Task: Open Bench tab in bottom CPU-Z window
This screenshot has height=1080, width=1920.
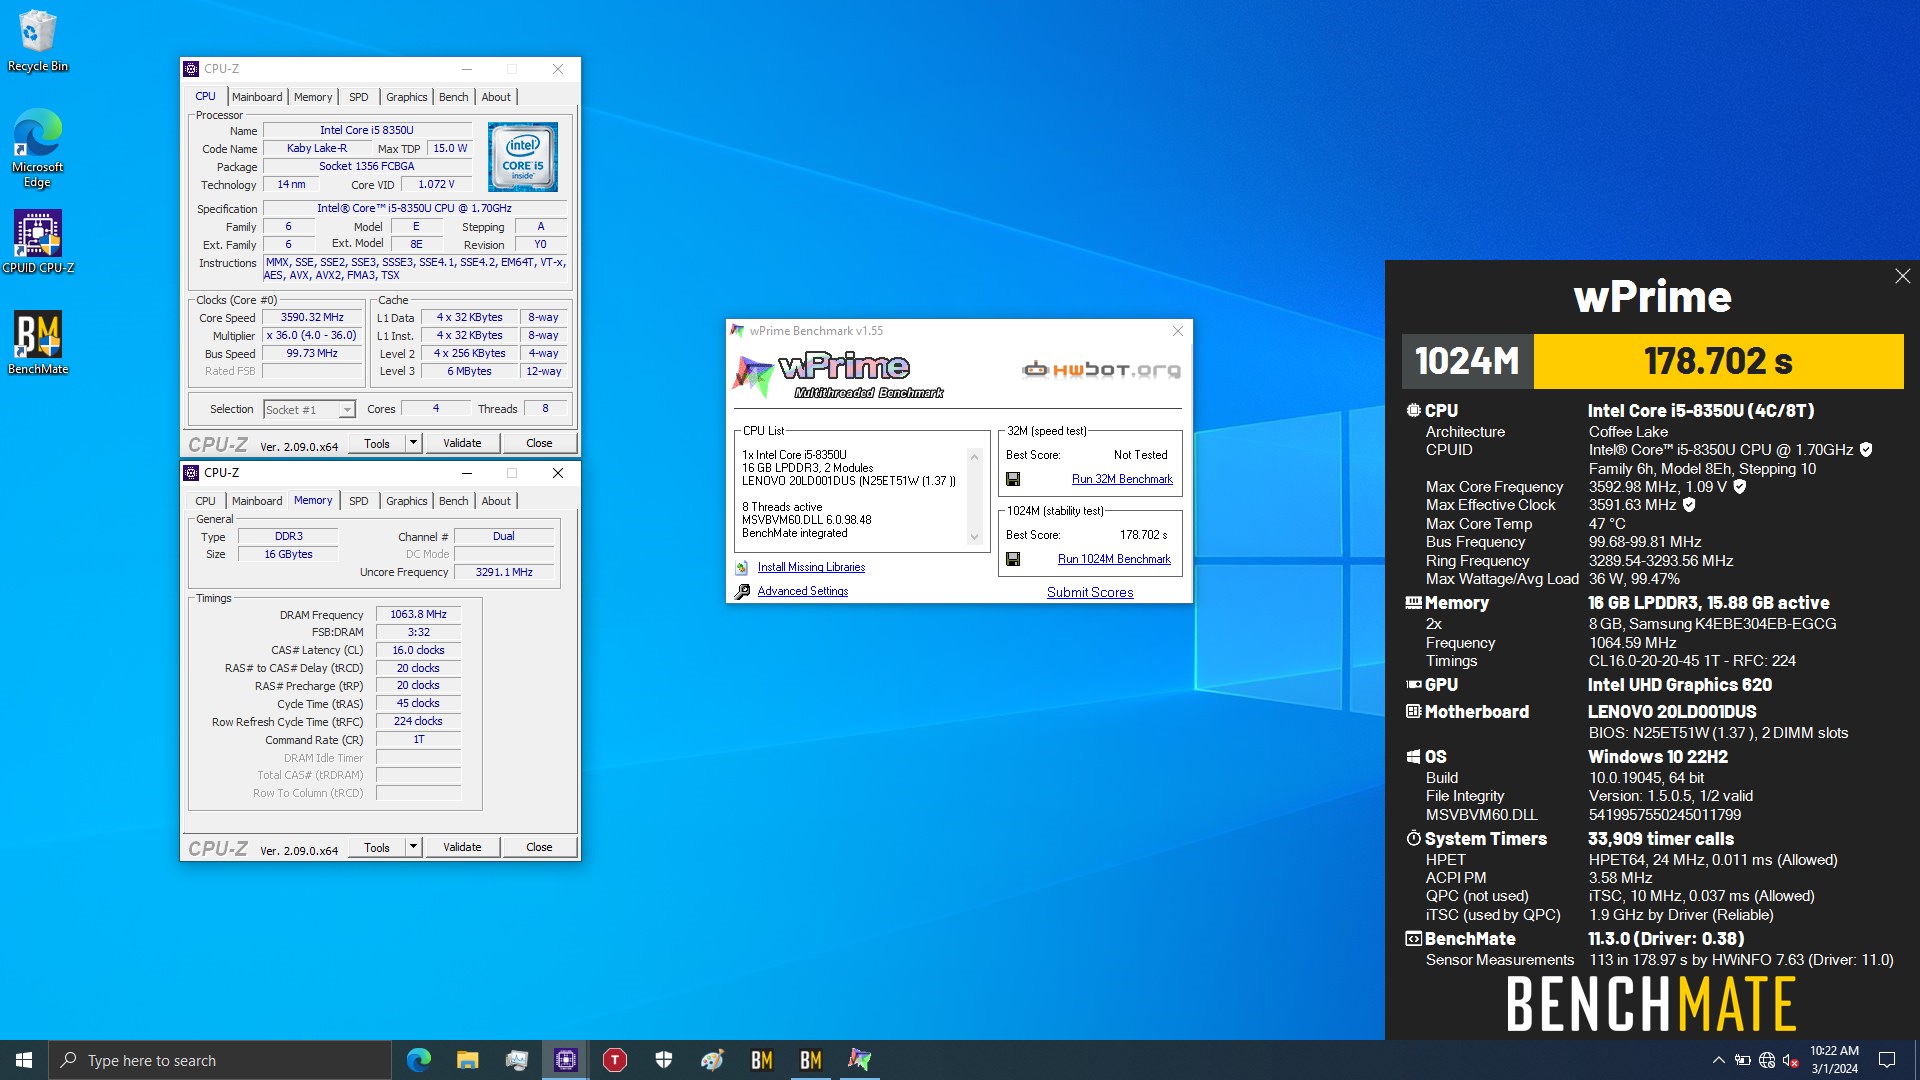Action: (x=454, y=501)
